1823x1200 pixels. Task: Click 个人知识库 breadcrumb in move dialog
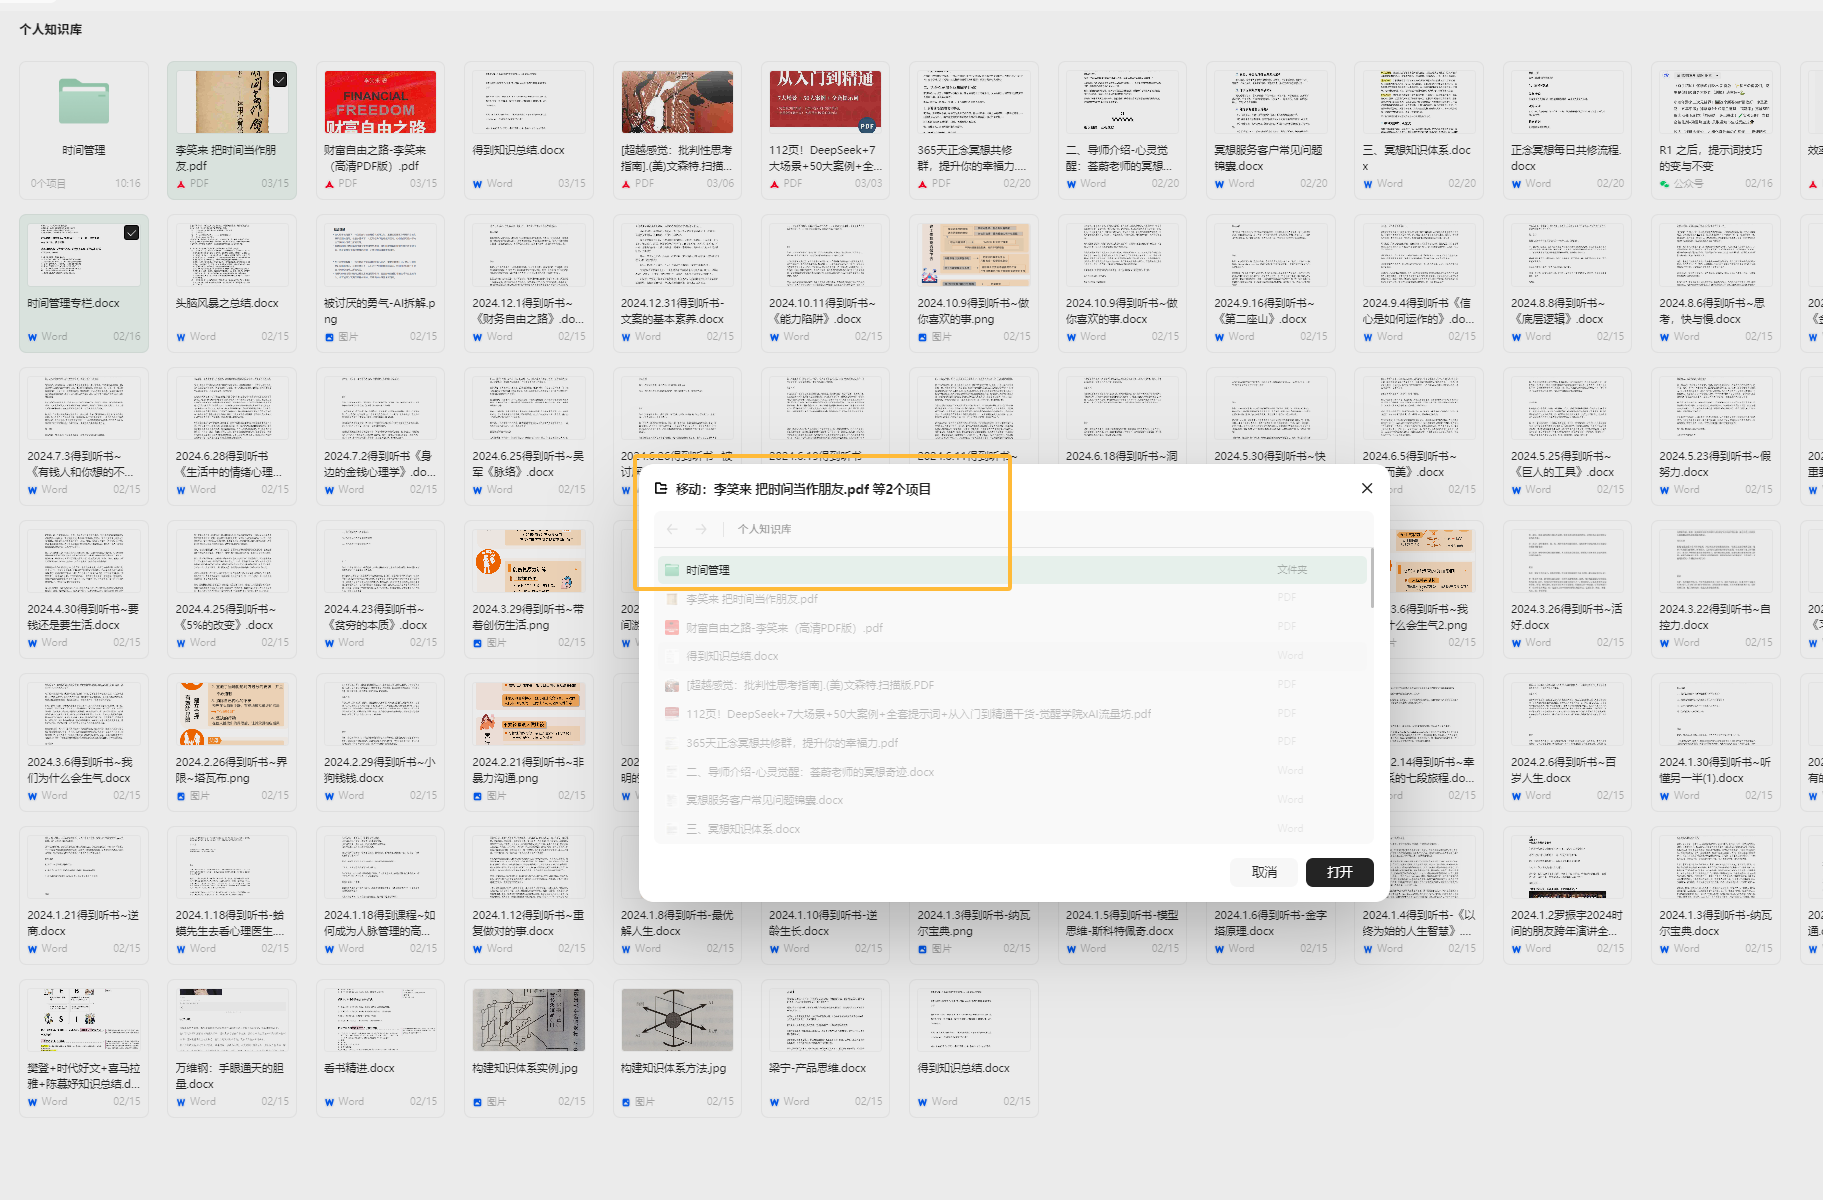click(x=764, y=529)
